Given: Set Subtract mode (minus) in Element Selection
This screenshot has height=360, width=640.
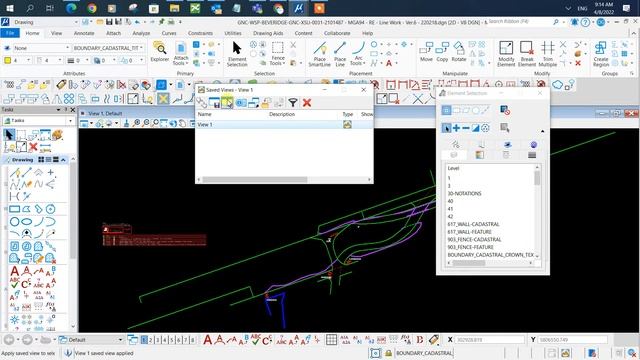Looking at the screenshot, I should [x=466, y=128].
